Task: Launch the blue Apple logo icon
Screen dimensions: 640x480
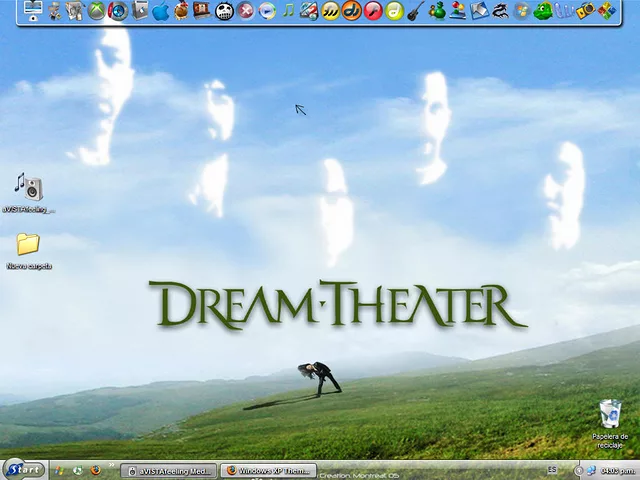Action: coord(161,11)
